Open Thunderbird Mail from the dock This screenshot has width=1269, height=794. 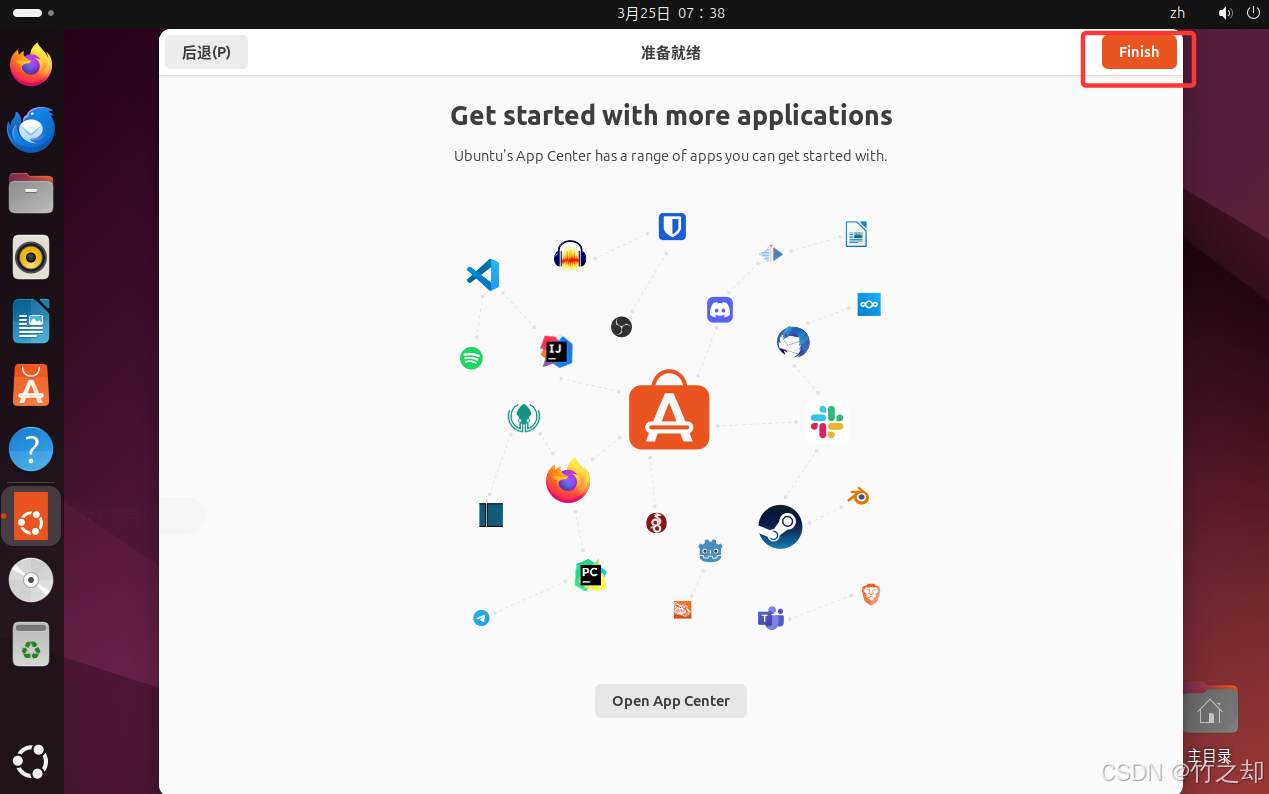click(x=31, y=129)
